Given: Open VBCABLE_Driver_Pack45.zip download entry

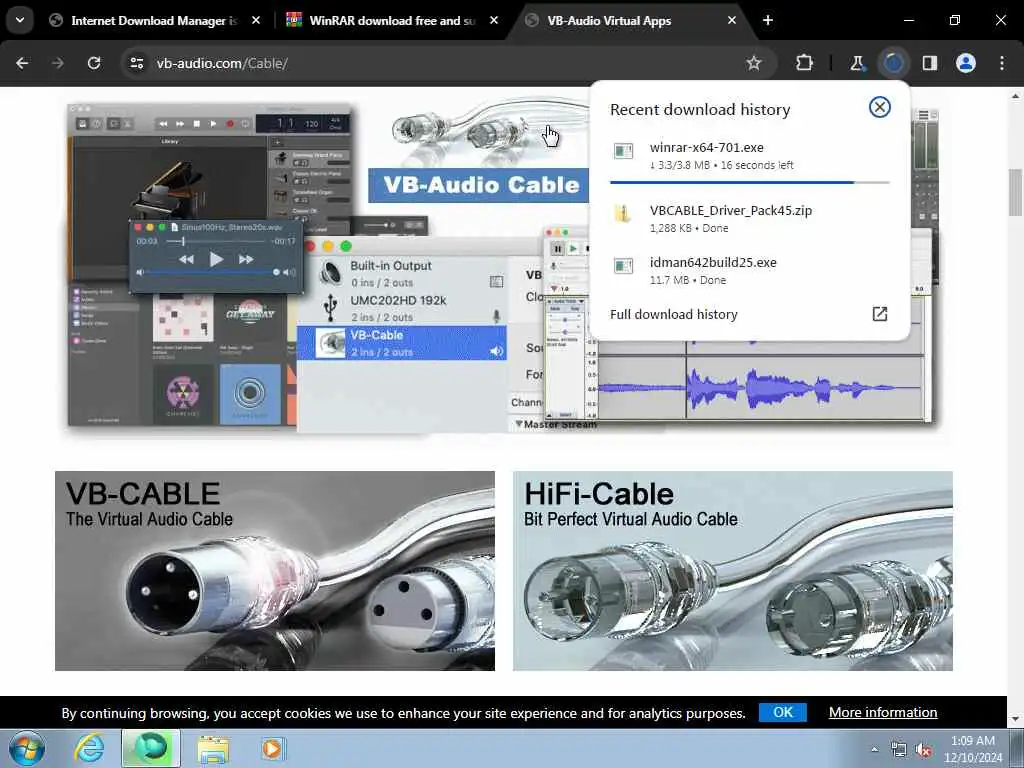Looking at the screenshot, I should click(750, 219).
